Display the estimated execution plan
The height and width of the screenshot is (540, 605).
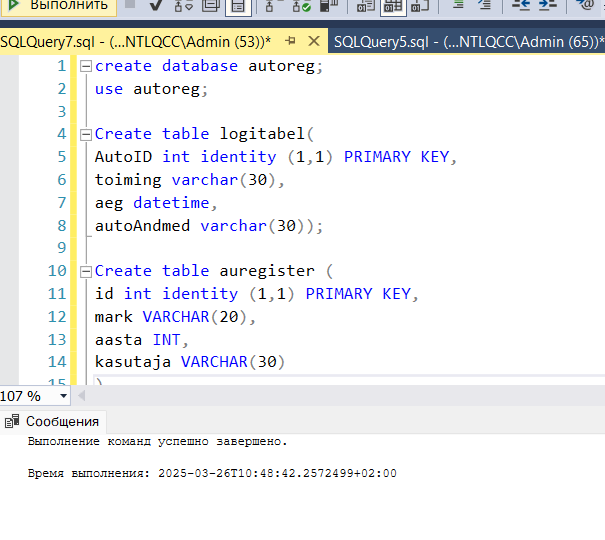(183, 6)
